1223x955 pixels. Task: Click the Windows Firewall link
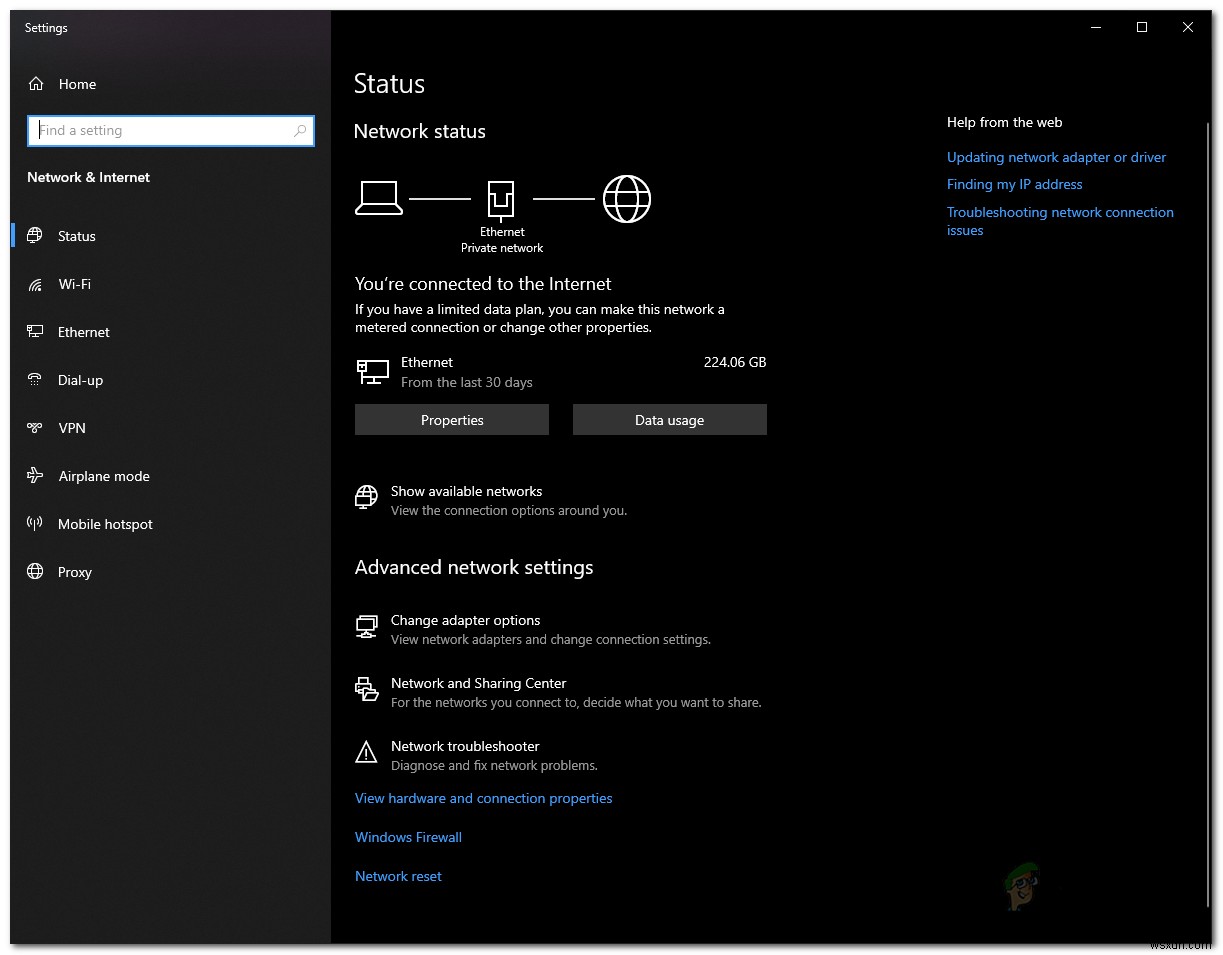pos(408,837)
